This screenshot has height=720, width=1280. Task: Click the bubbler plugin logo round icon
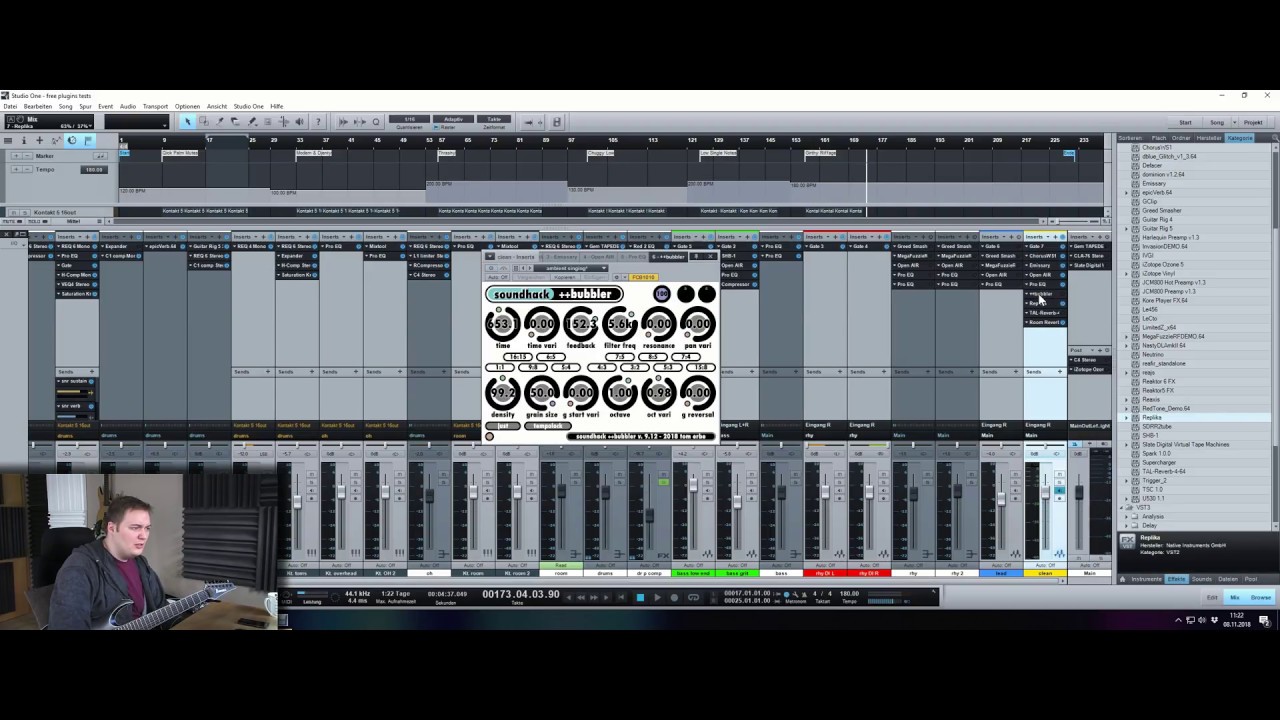pos(662,294)
